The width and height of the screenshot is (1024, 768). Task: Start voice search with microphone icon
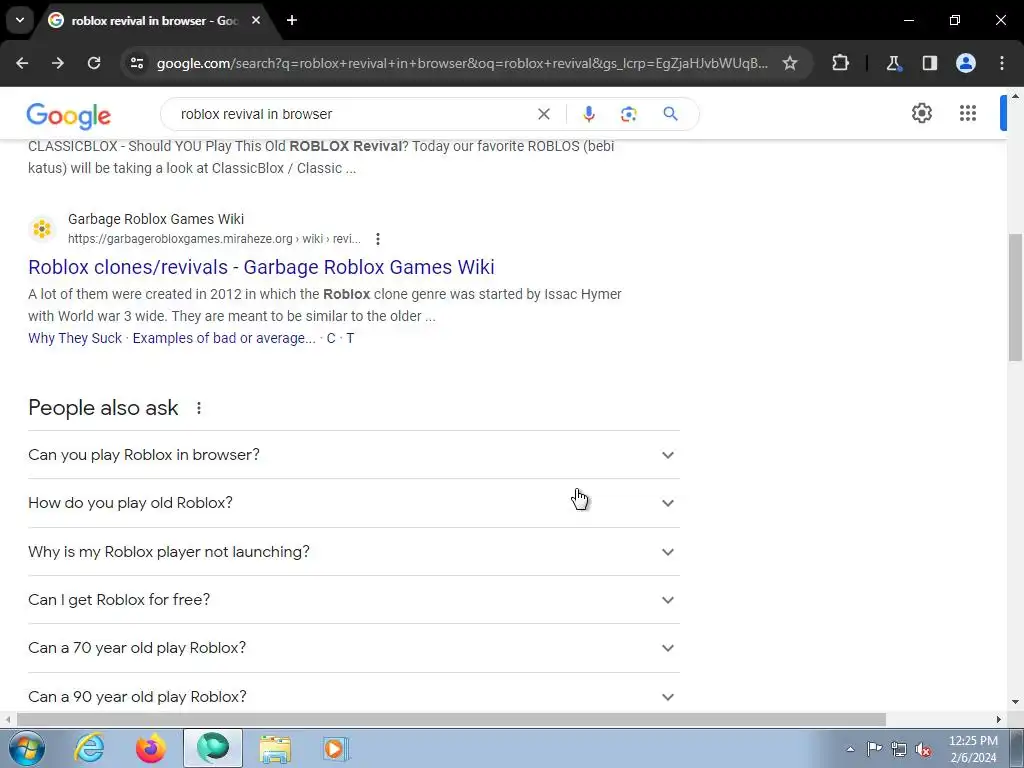click(588, 114)
